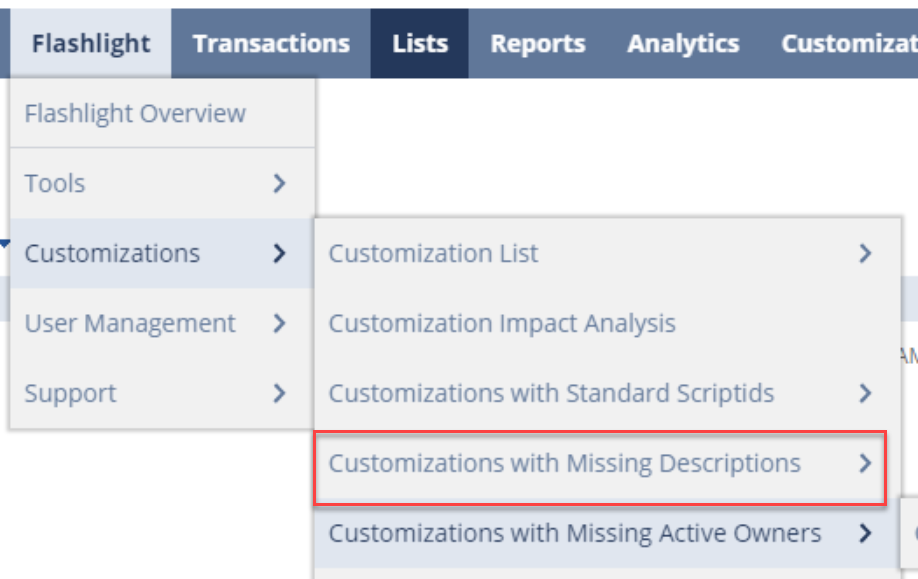This screenshot has height=579, width=918.
Task: Choose the Support menu item
Action: tap(70, 393)
